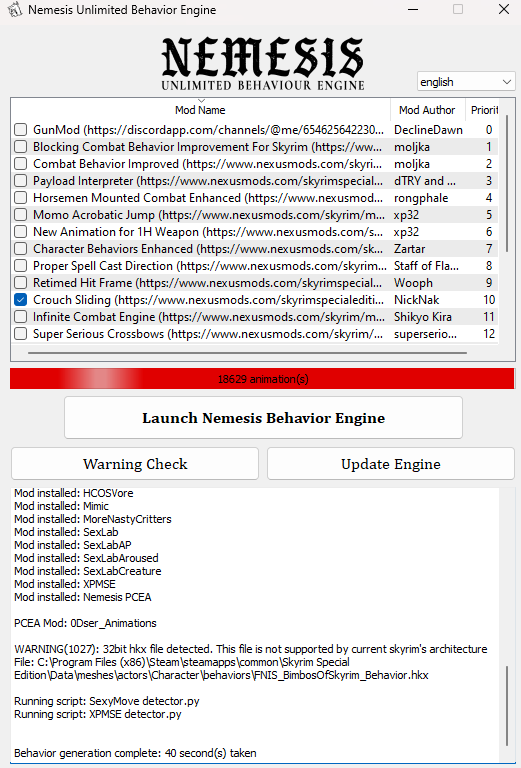This screenshot has height=768, width=521.
Task: Enable Character Behaviors Enhanced mod
Action: pos(21,249)
